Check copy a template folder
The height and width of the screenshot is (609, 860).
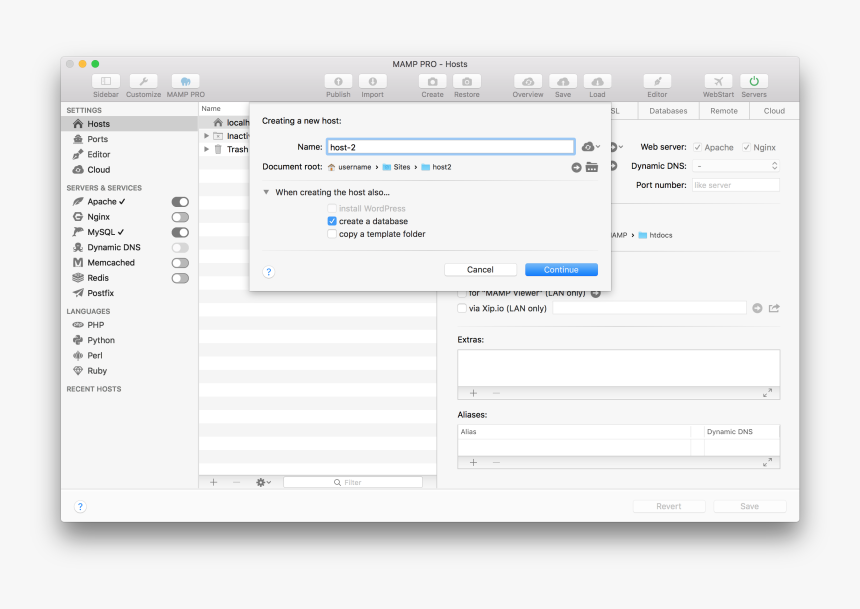(332, 234)
